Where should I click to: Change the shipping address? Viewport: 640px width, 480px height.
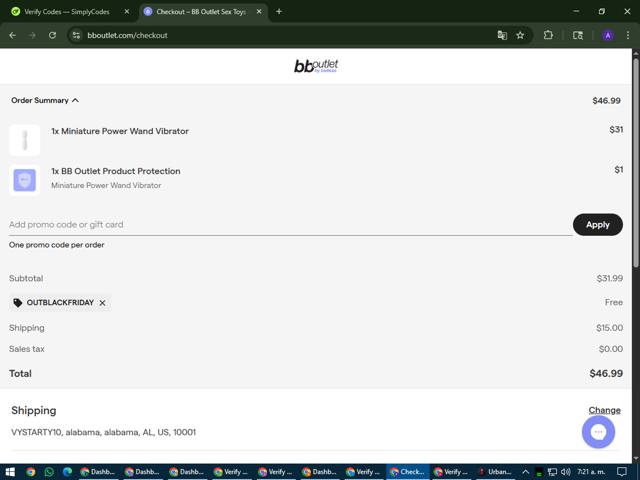click(x=604, y=410)
